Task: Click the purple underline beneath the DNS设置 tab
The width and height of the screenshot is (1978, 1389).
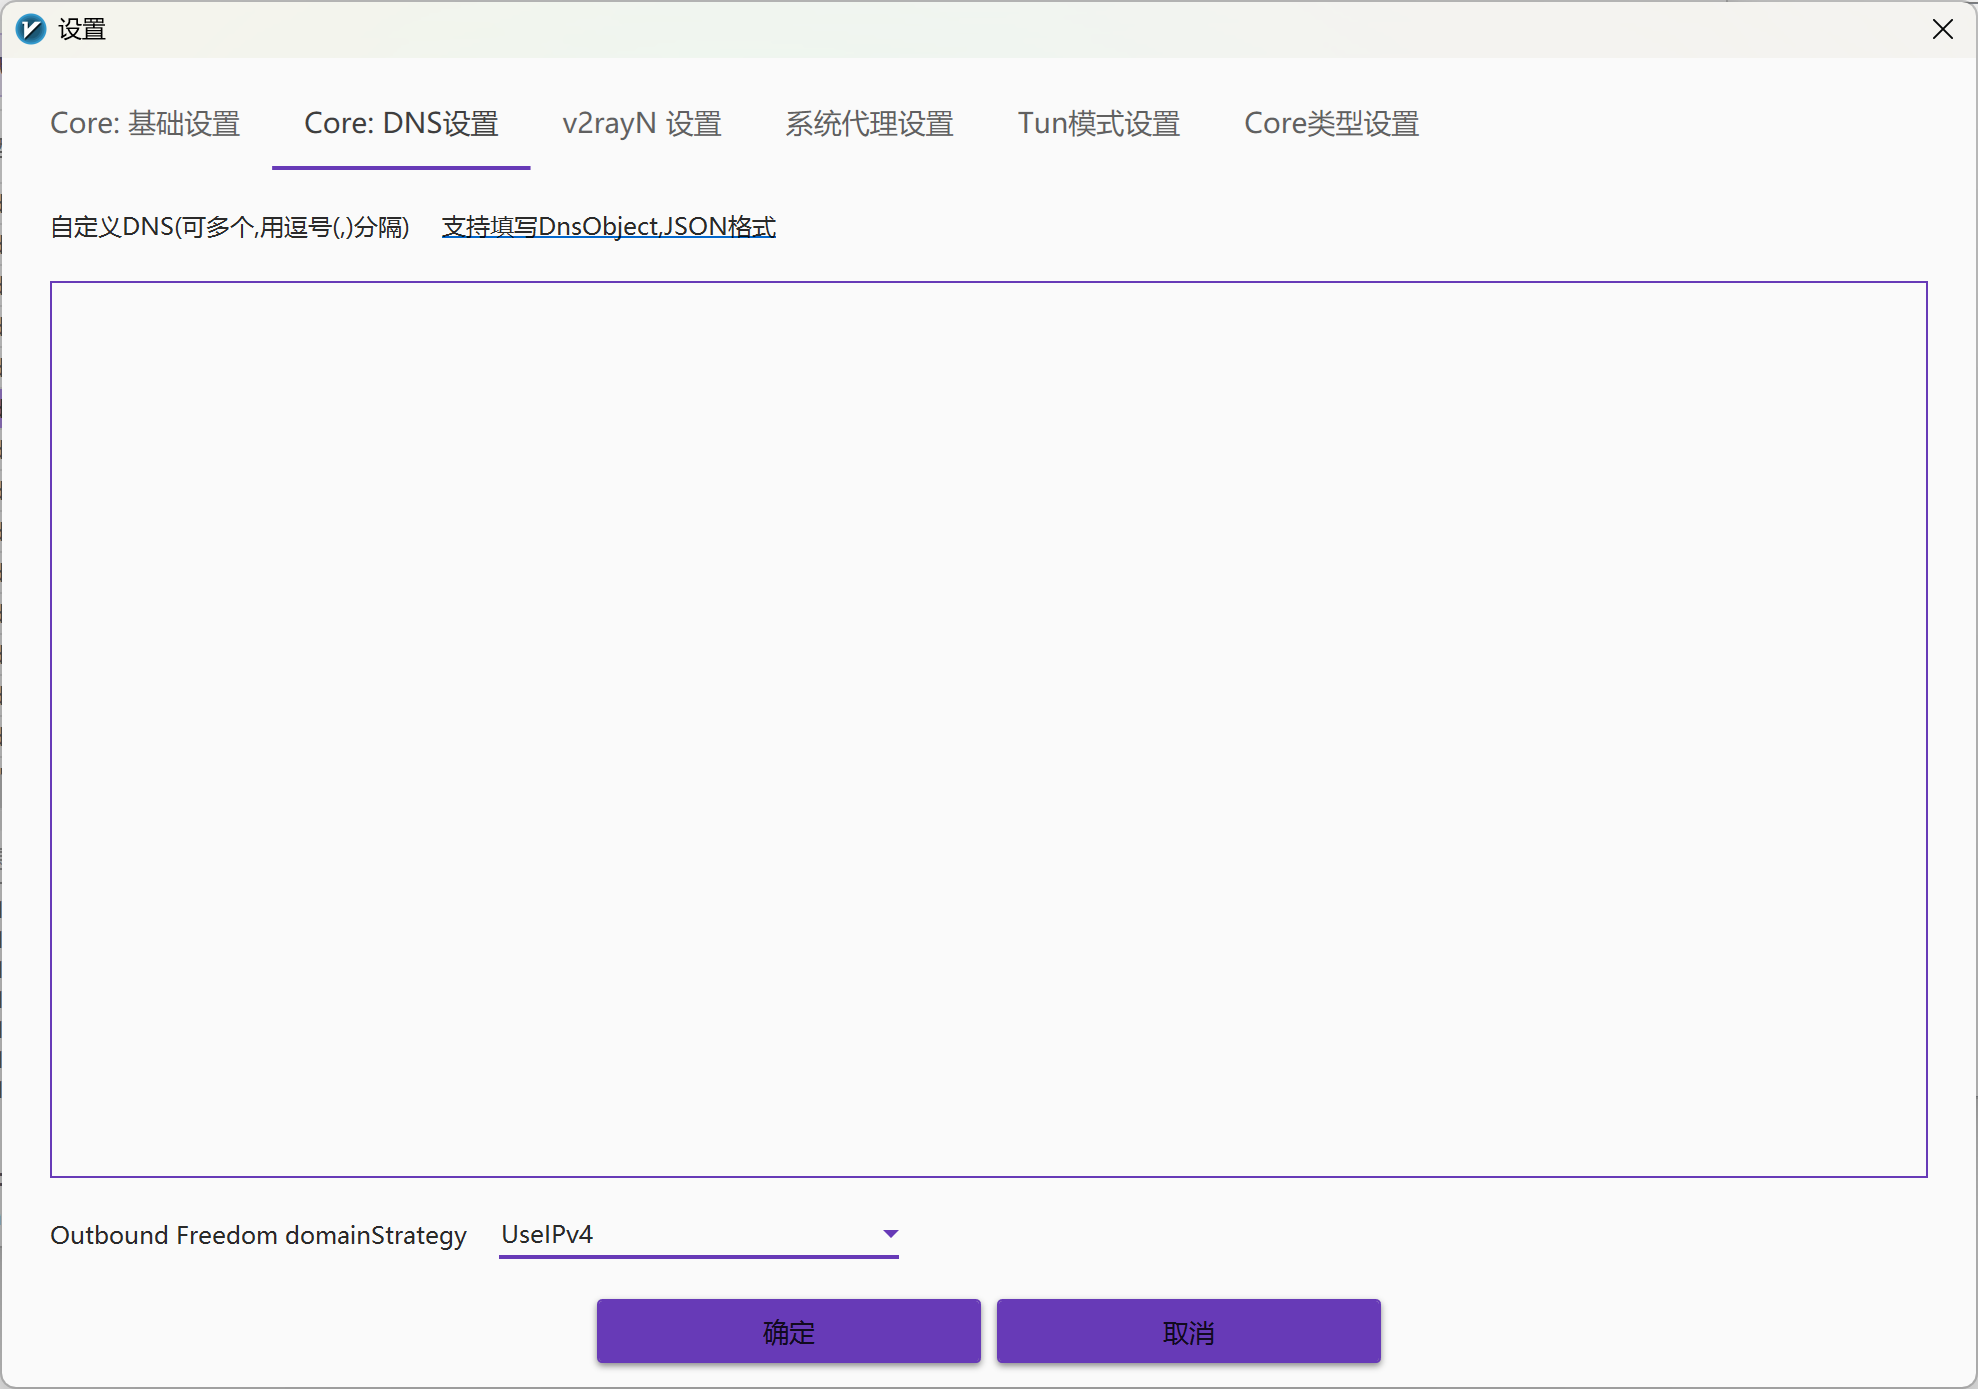Action: (401, 168)
